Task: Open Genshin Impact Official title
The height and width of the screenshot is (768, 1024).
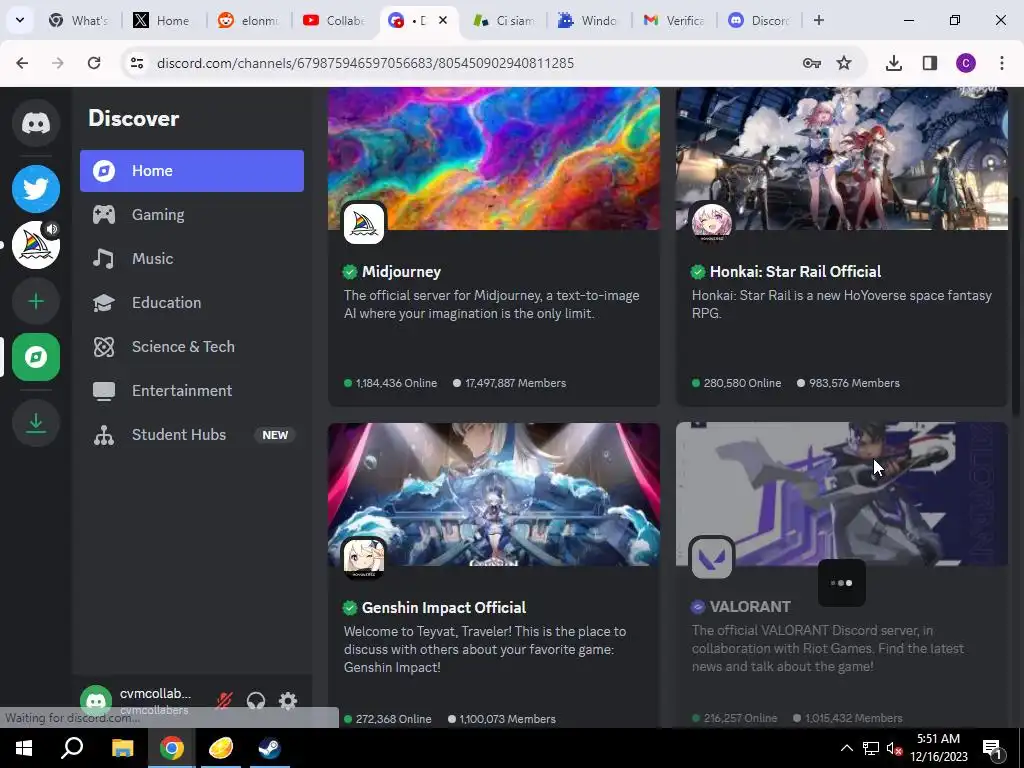Action: pyautogui.click(x=444, y=608)
